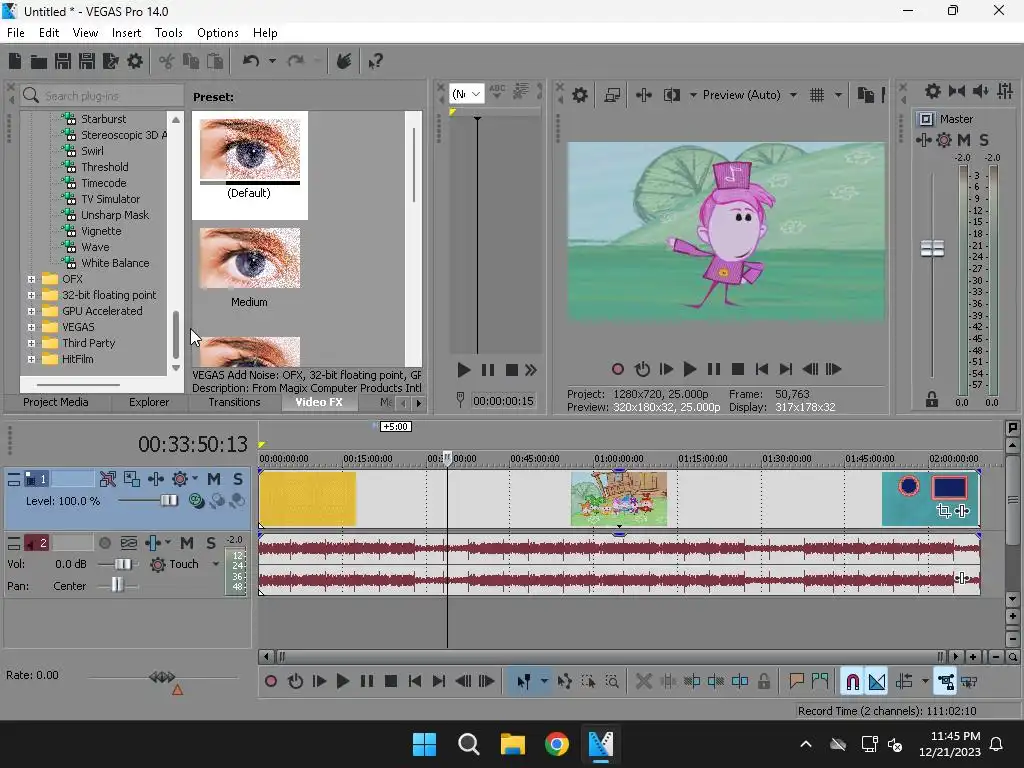Viewport: 1024px width, 768px height.
Task: Click the Chrome taskbar icon
Action: [x=556, y=744]
